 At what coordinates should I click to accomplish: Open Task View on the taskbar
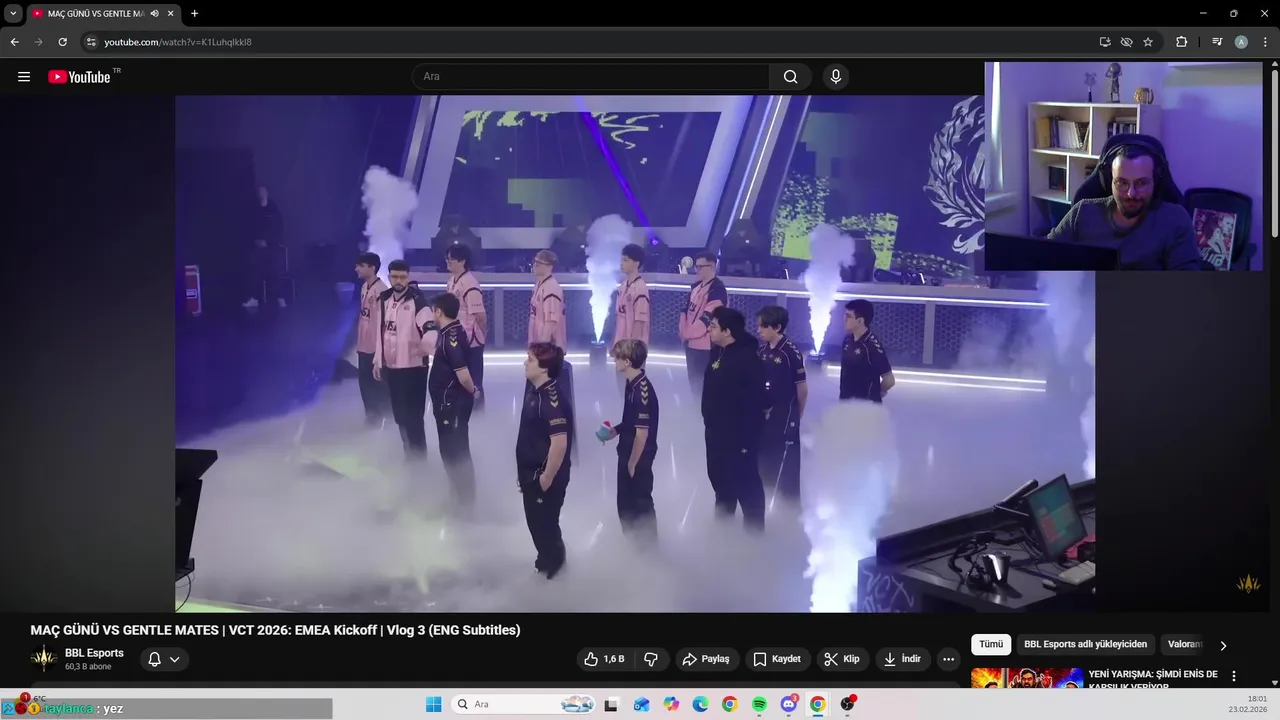tap(611, 704)
